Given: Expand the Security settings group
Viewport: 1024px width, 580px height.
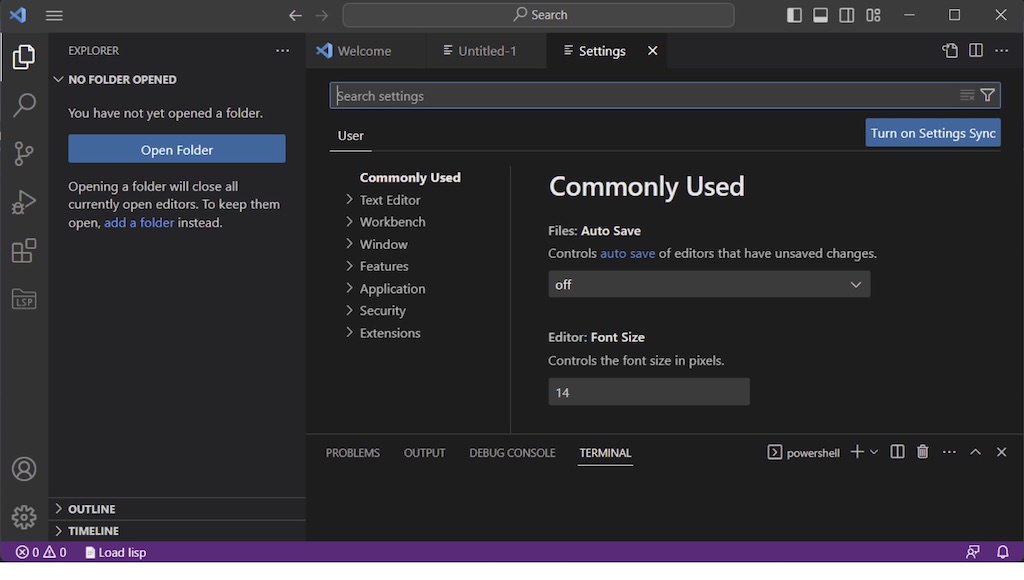Looking at the screenshot, I should tap(383, 311).
